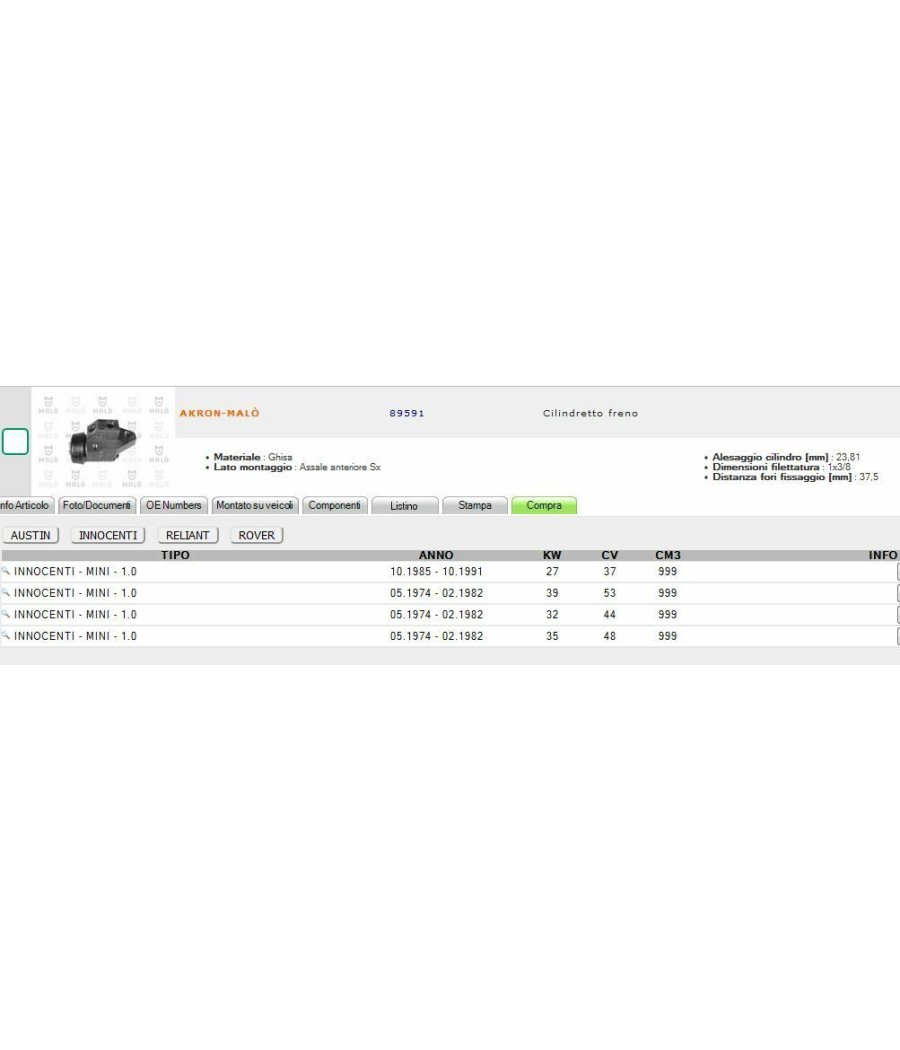Screen dimensions: 900x1050
Task: Filter vehicles by AUSTIN
Action: (x=31, y=536)
